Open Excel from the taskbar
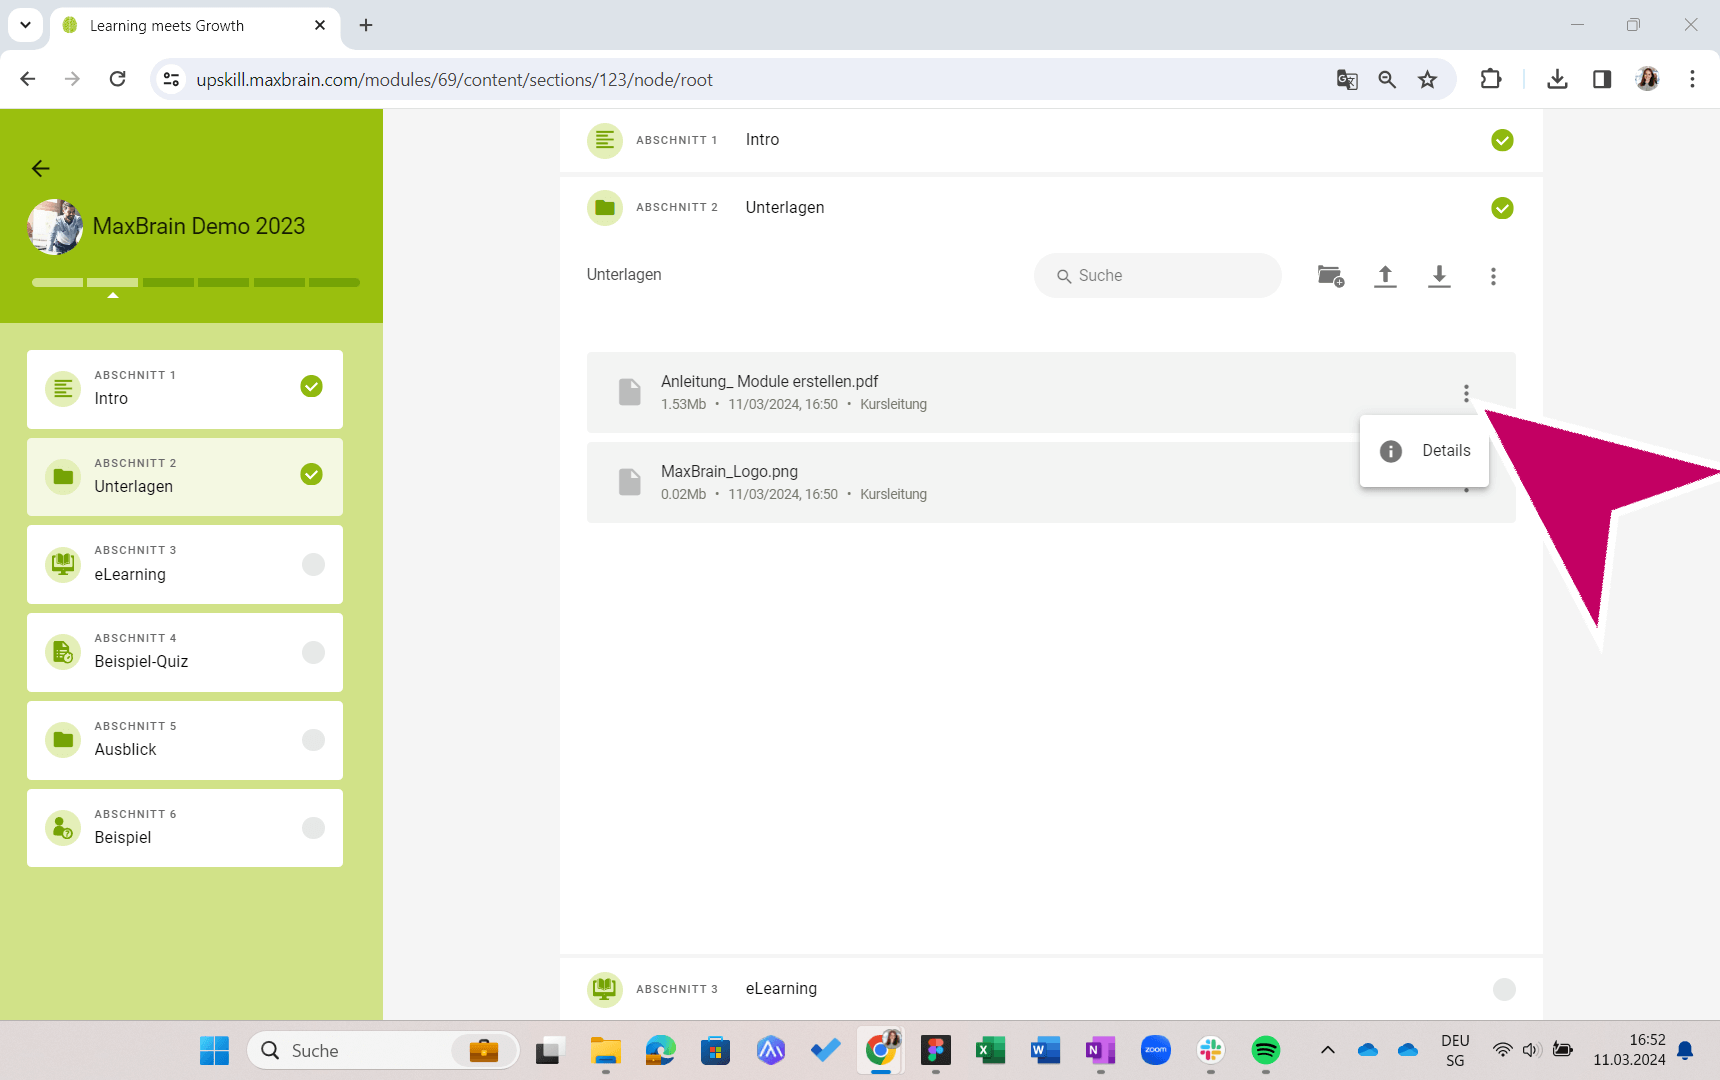 tap(990, 1050)
